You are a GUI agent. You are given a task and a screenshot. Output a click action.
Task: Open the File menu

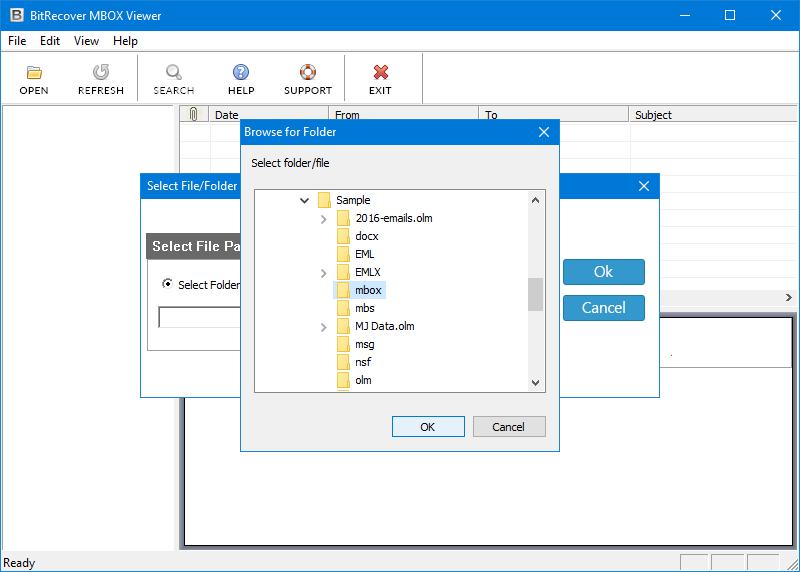tap(17, 41)
